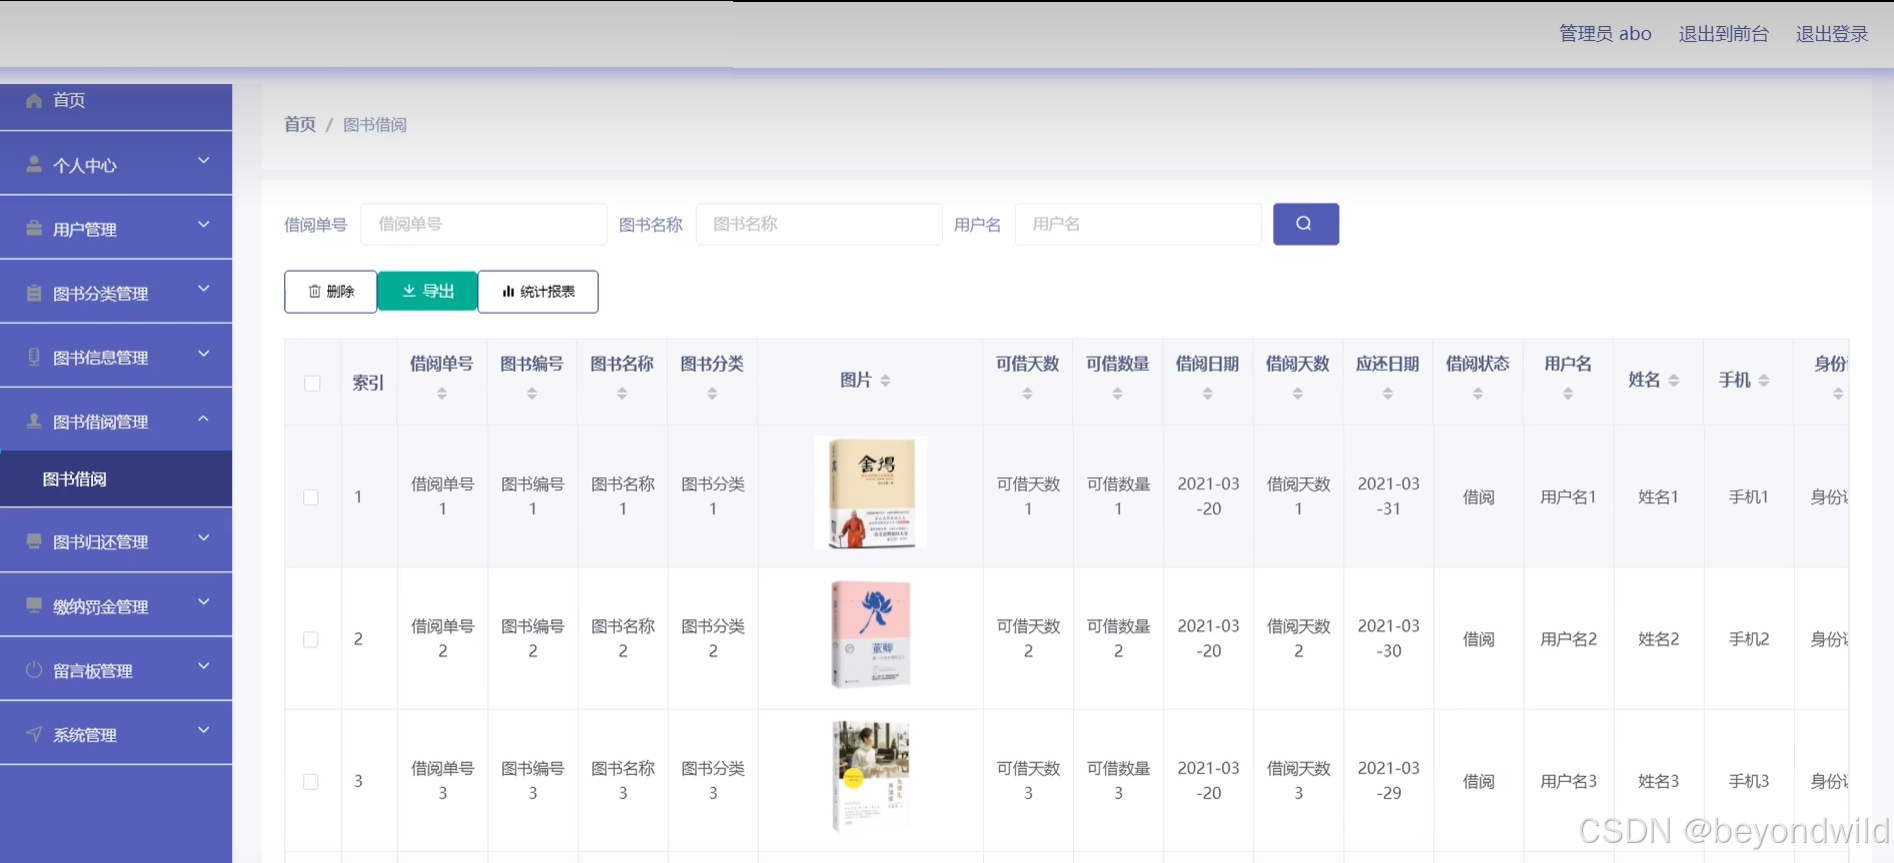1894x863 pixels.
Task: Click the icon beside 缴纳罚金管理
Action: [34, 606]
